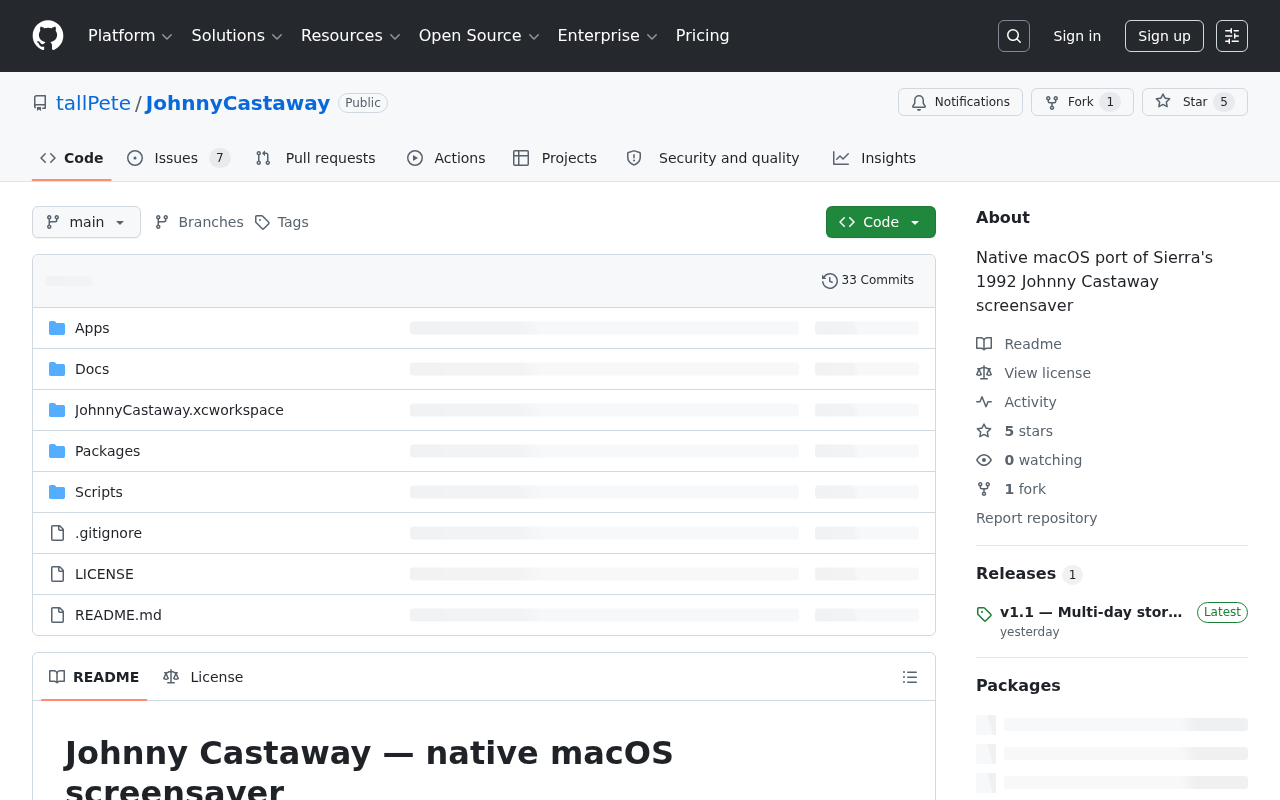Image resolution: width=1280 pixels, height=800 pixels.
Task: Click the repository icon beside tallPete
Action: coord(40,103)
